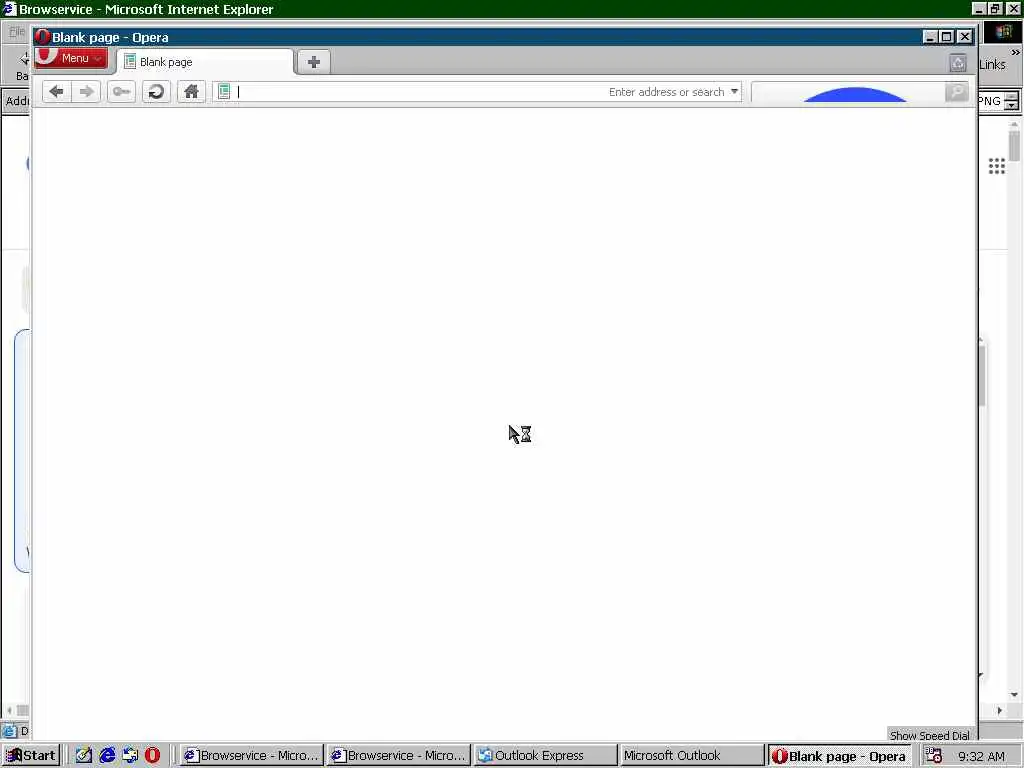The height and width of the screenshot is (768, 1024).
Task: Click the 9:32 AM clock
Action: pos(982,756)
